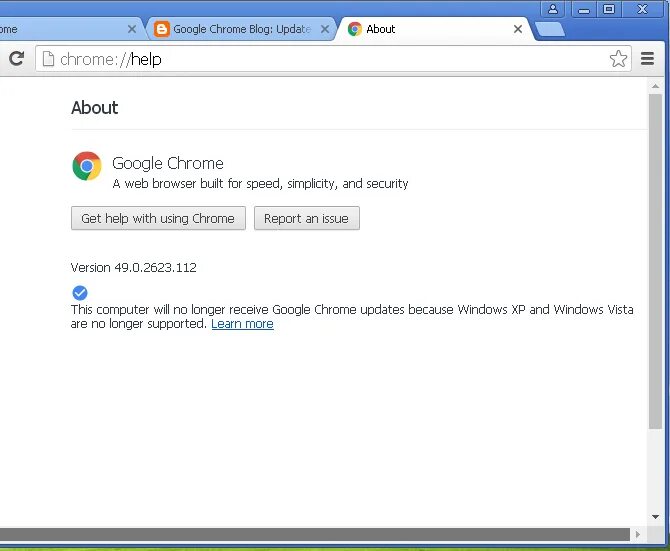Click the horizontal scrollbar thumb
This screenshot has width=670, height=551.
click(x=315, y=534)
